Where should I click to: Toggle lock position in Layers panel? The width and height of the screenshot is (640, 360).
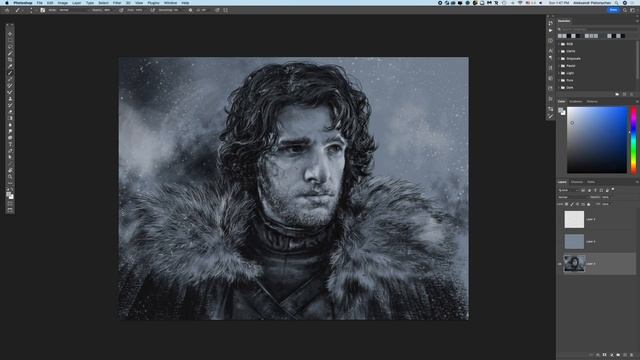click(x=577, y=204)
